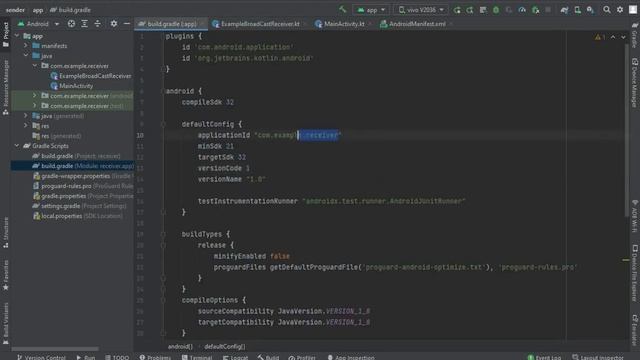Screen dimensions: 640x360
Task: Toggle the Device Manager right side tab
Action: tap(635, 83)
